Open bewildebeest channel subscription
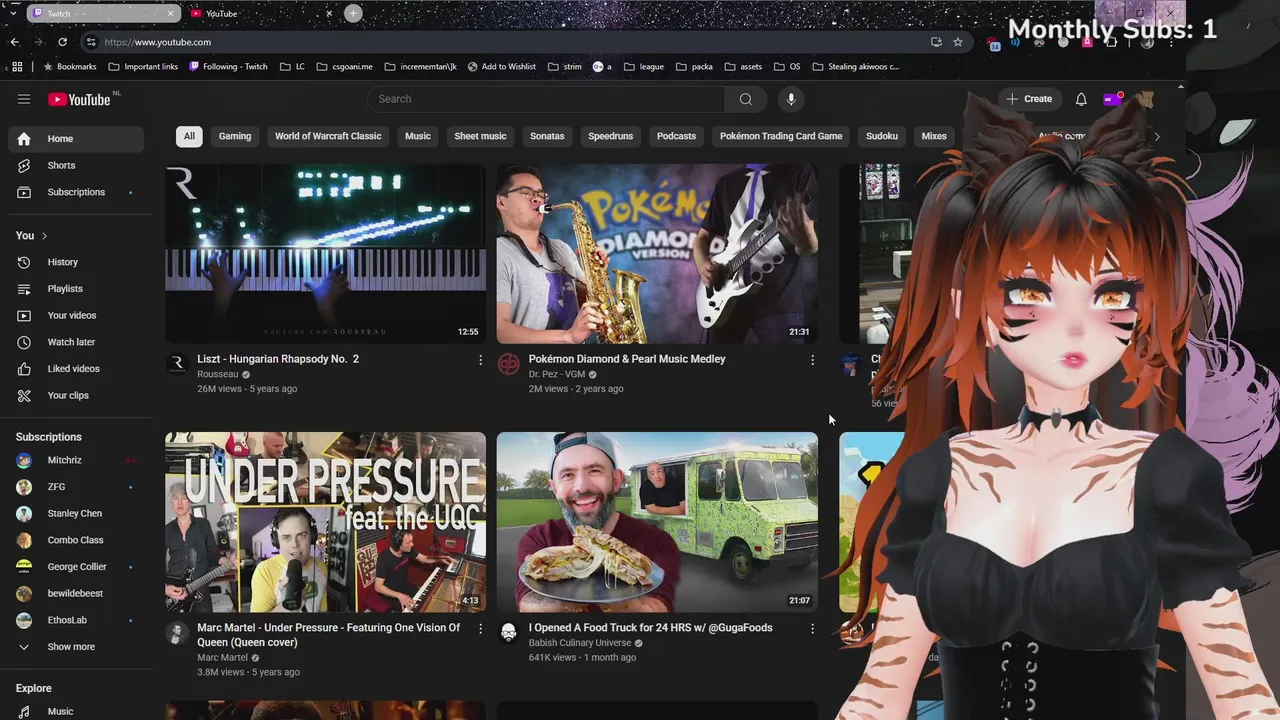 click(76, 593)
